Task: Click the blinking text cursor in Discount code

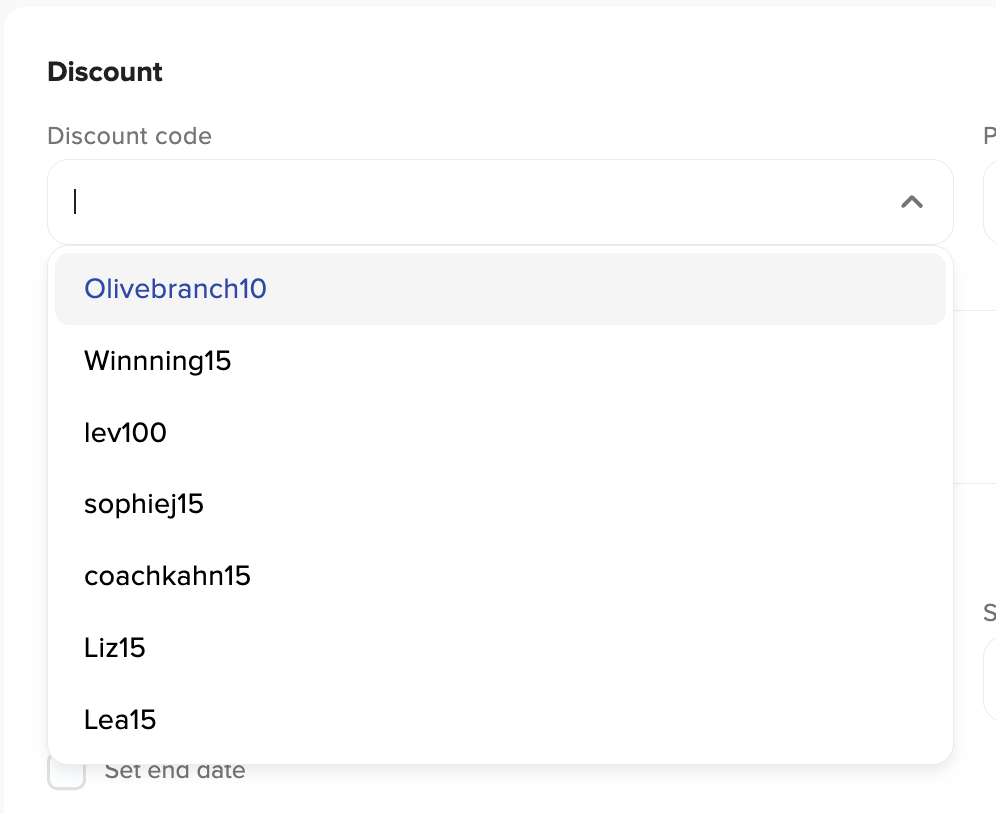Action: point(75,202)
